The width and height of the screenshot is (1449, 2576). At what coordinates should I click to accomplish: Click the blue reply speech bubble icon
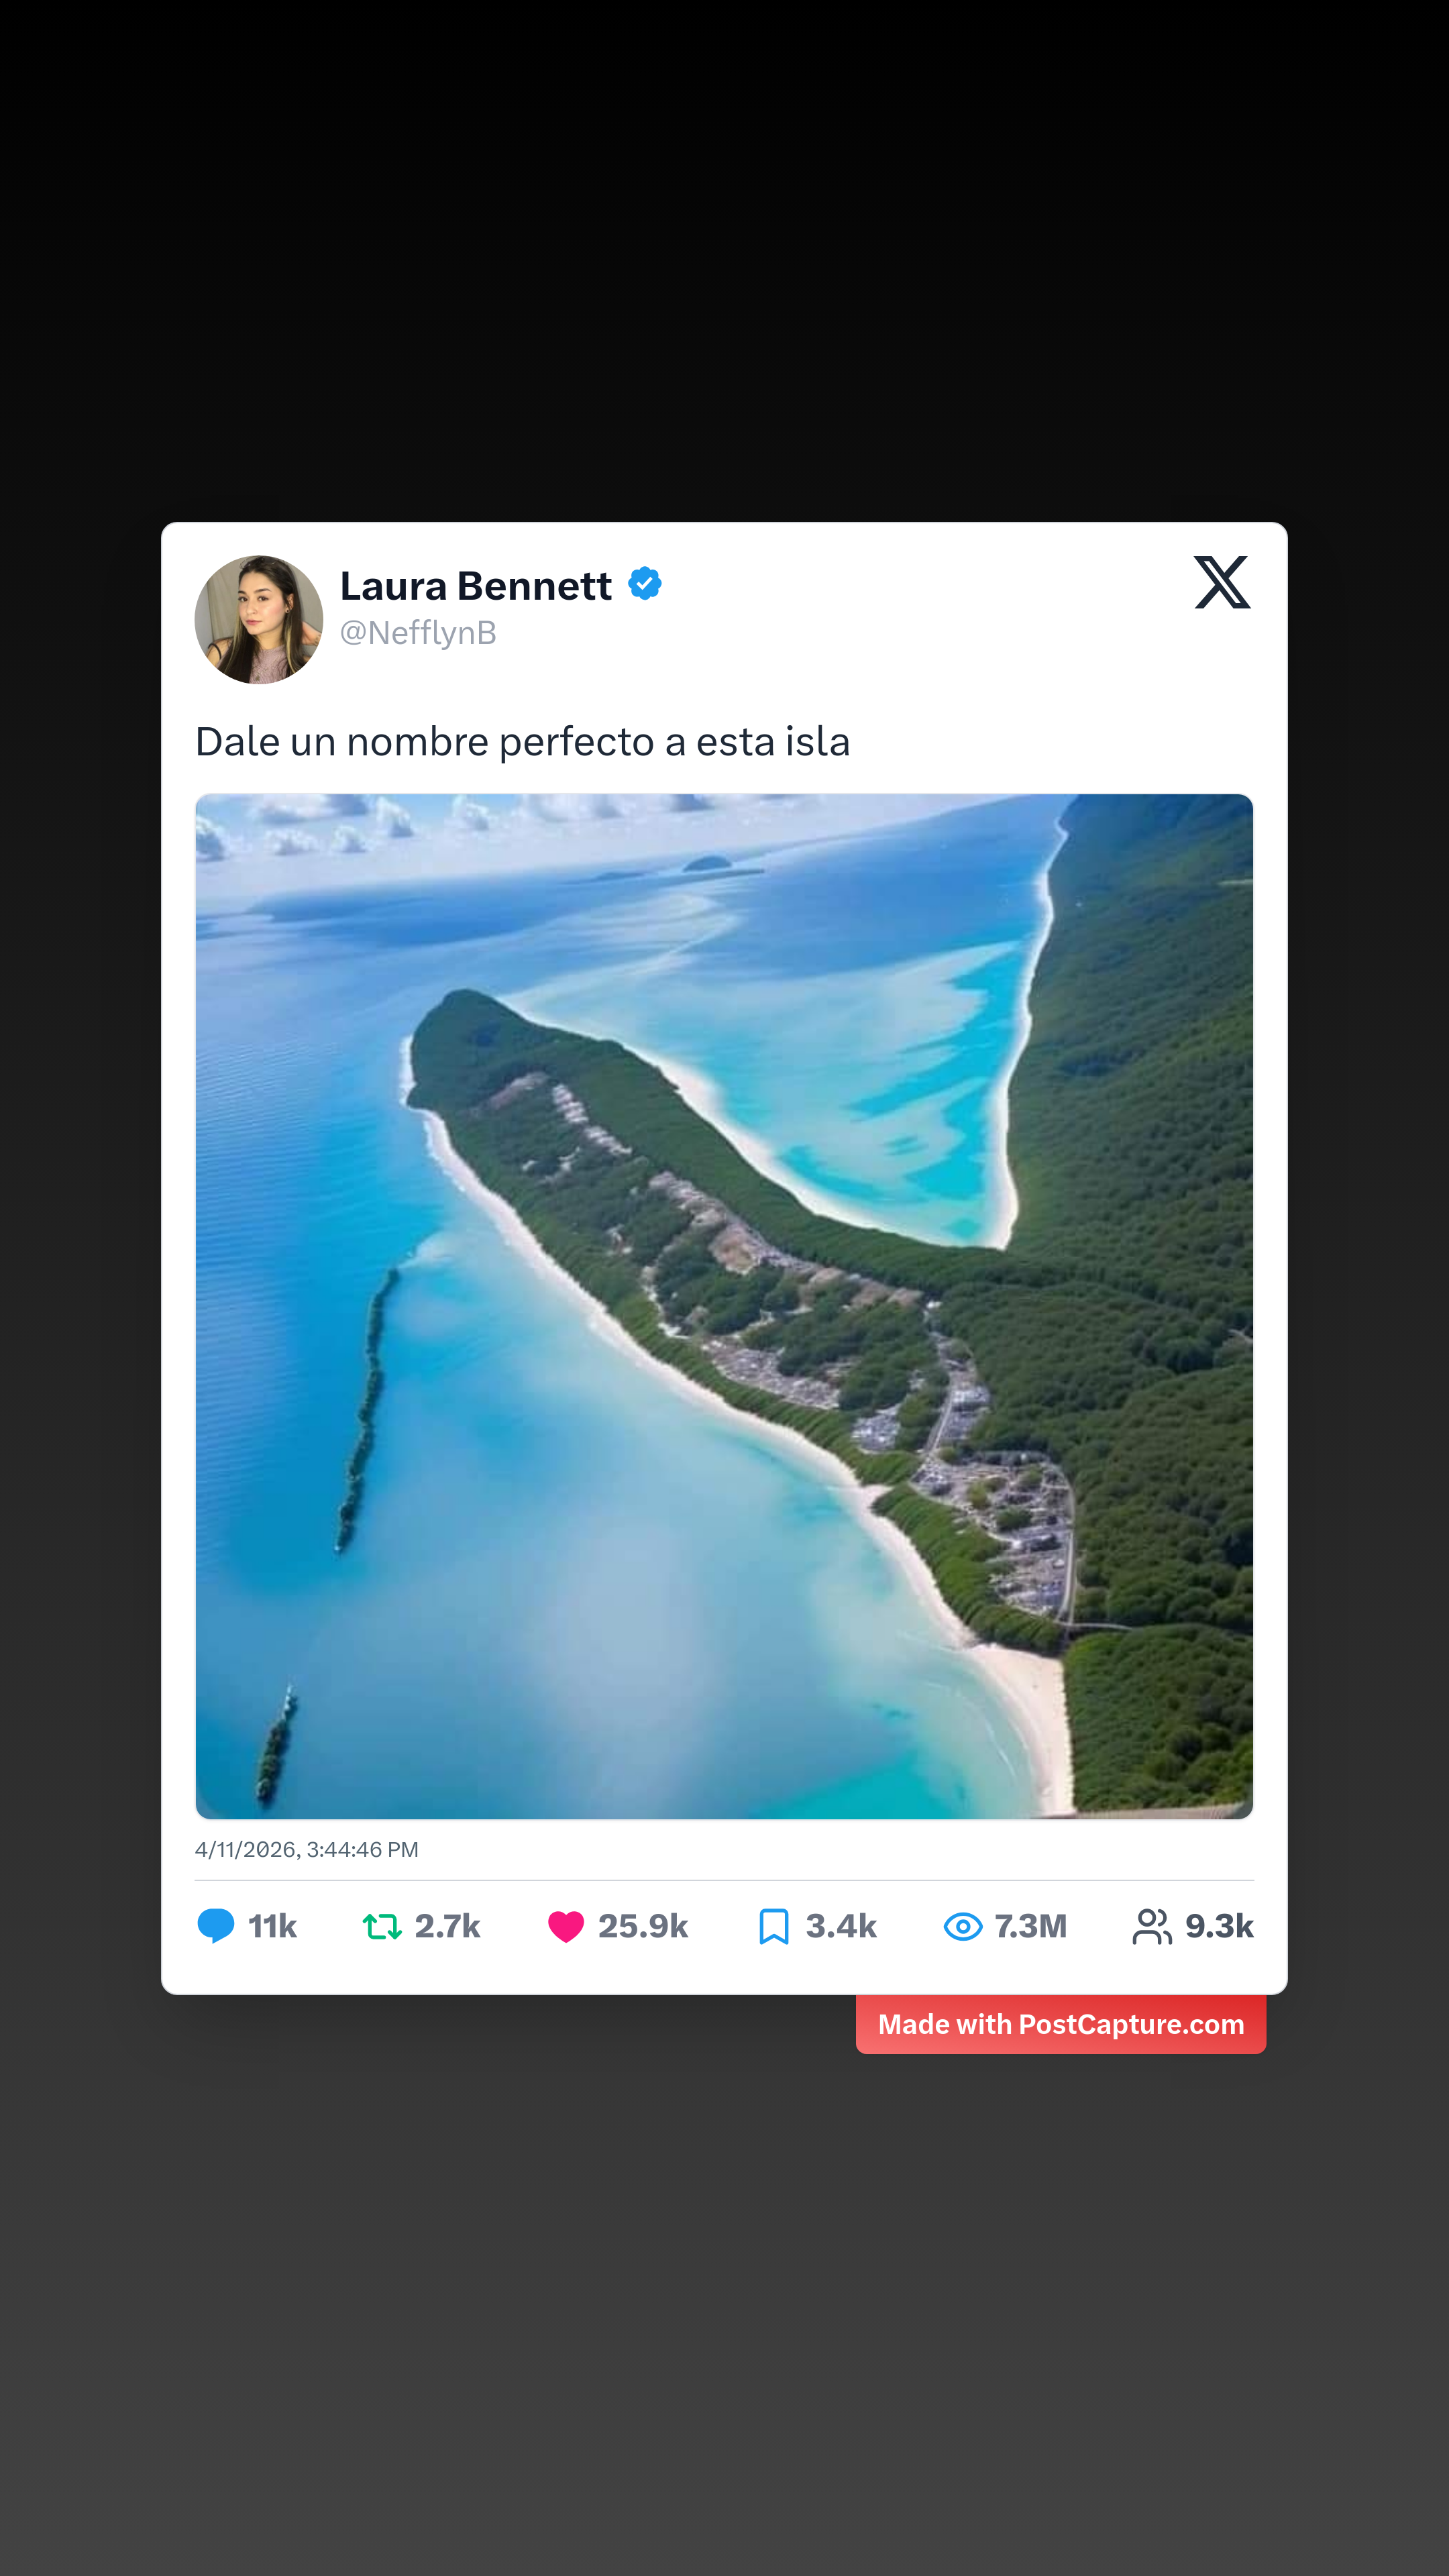pos(215,1925)
